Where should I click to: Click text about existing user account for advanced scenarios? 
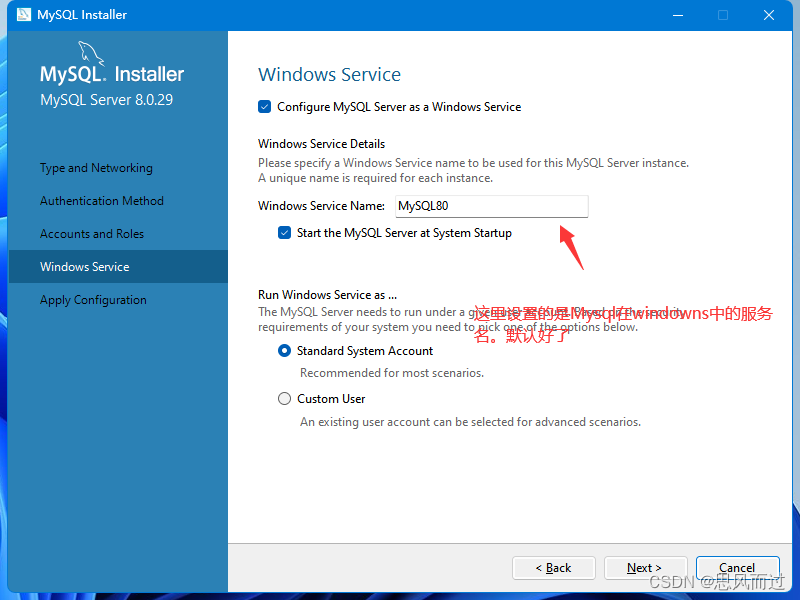pyautogui.click(x=470, y=422)
